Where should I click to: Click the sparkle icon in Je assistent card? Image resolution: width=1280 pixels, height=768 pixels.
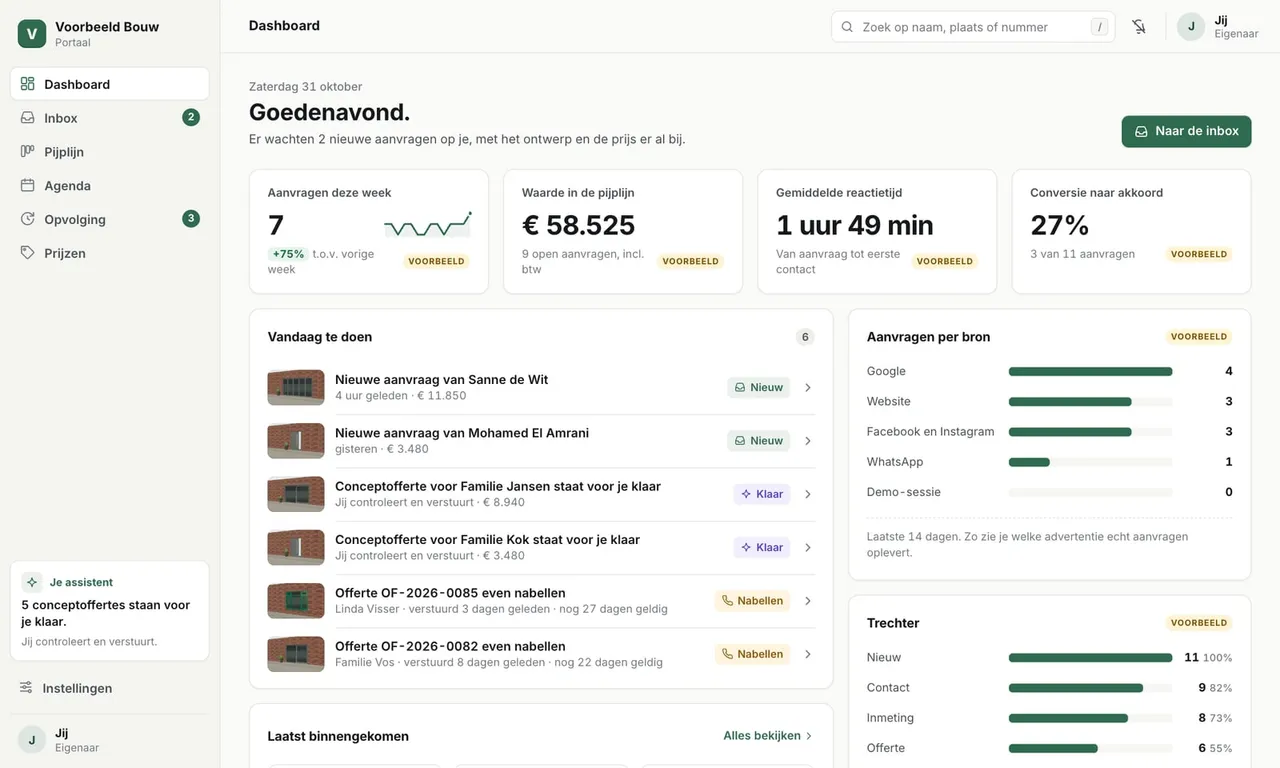[x=32, y=582]
